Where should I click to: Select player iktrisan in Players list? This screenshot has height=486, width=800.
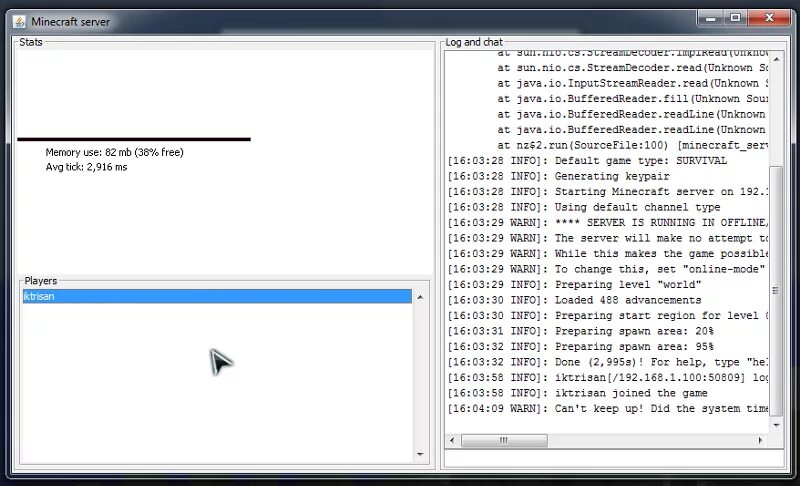click(217, 296)
